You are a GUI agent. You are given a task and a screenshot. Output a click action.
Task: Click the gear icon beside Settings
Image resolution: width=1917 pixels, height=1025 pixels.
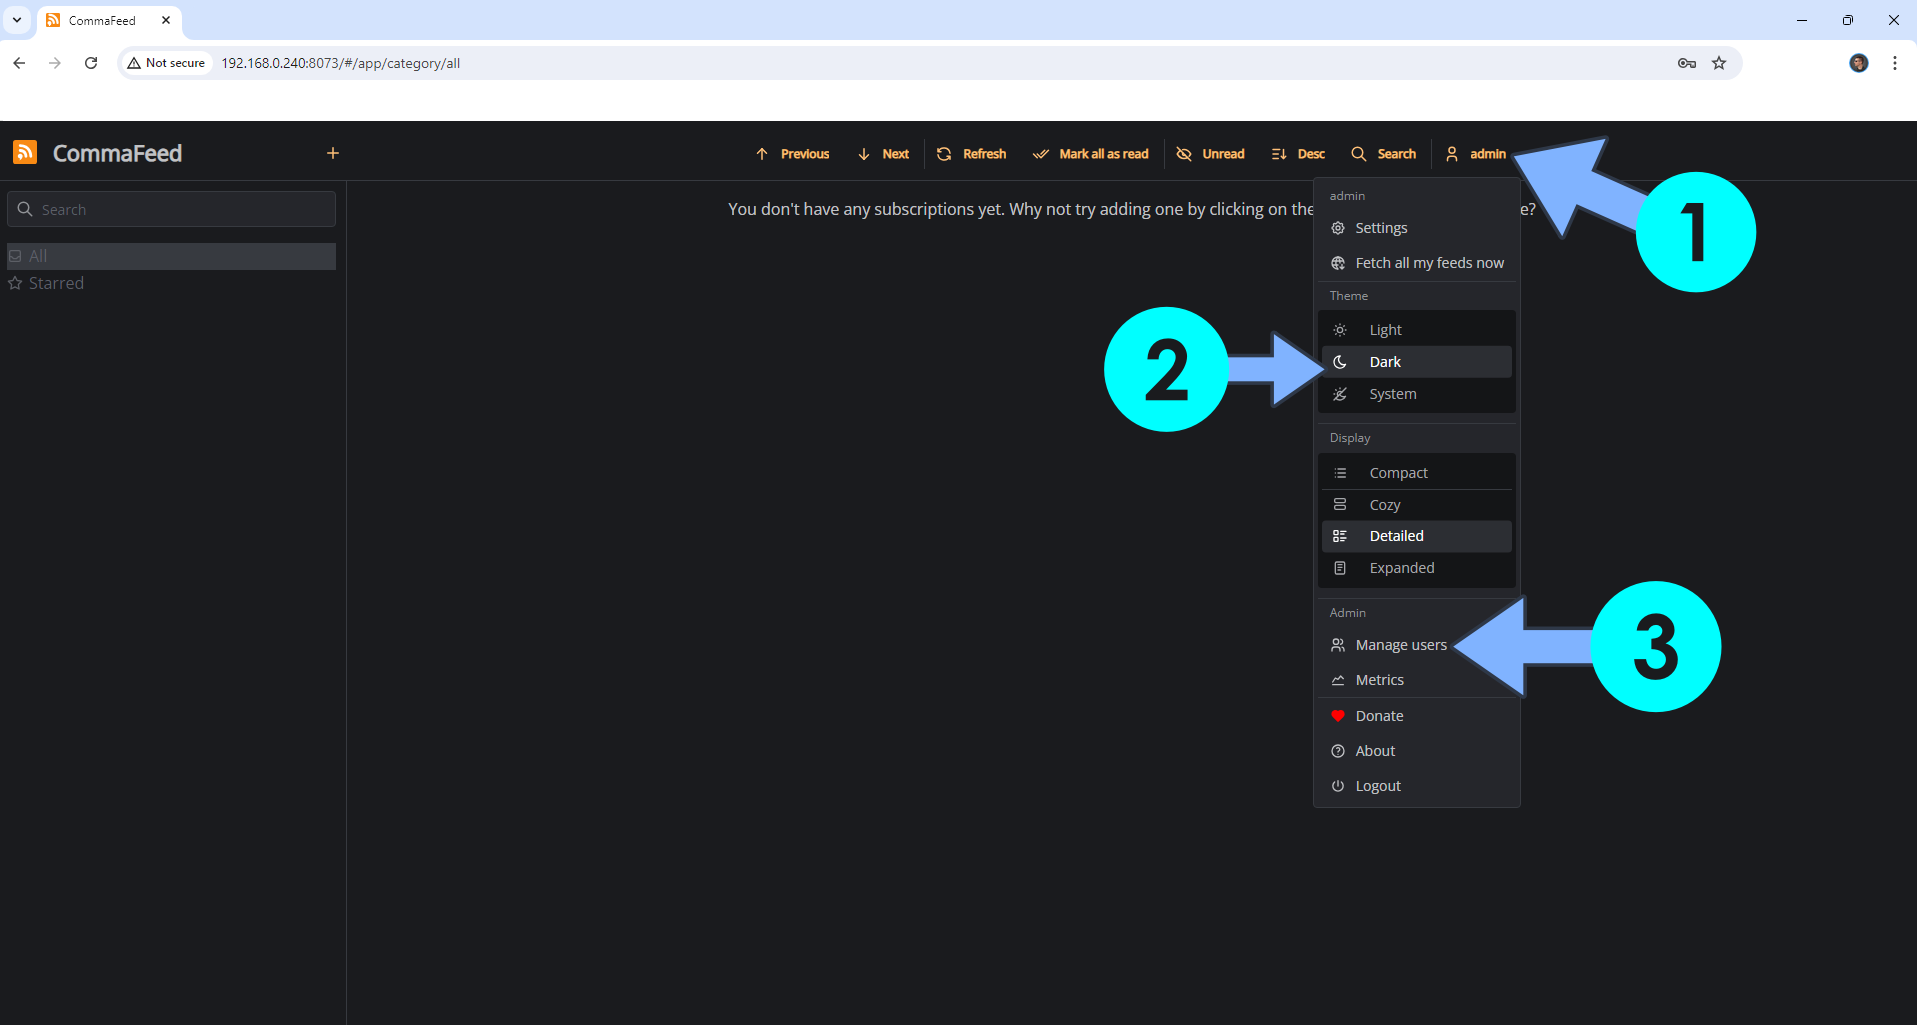pos(1338,228)
